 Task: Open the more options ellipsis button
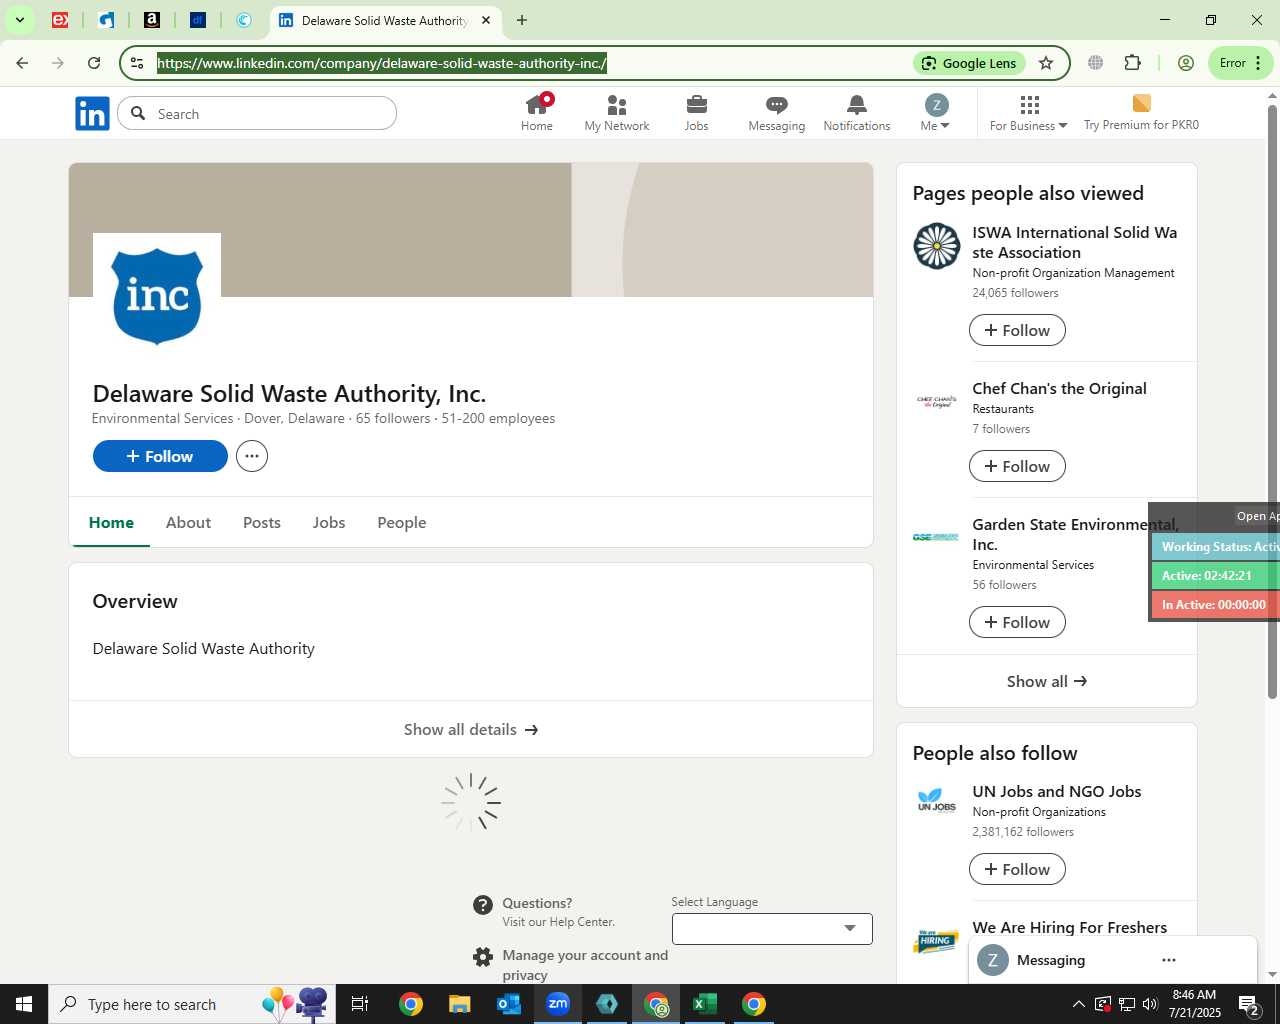click(252, 456)
